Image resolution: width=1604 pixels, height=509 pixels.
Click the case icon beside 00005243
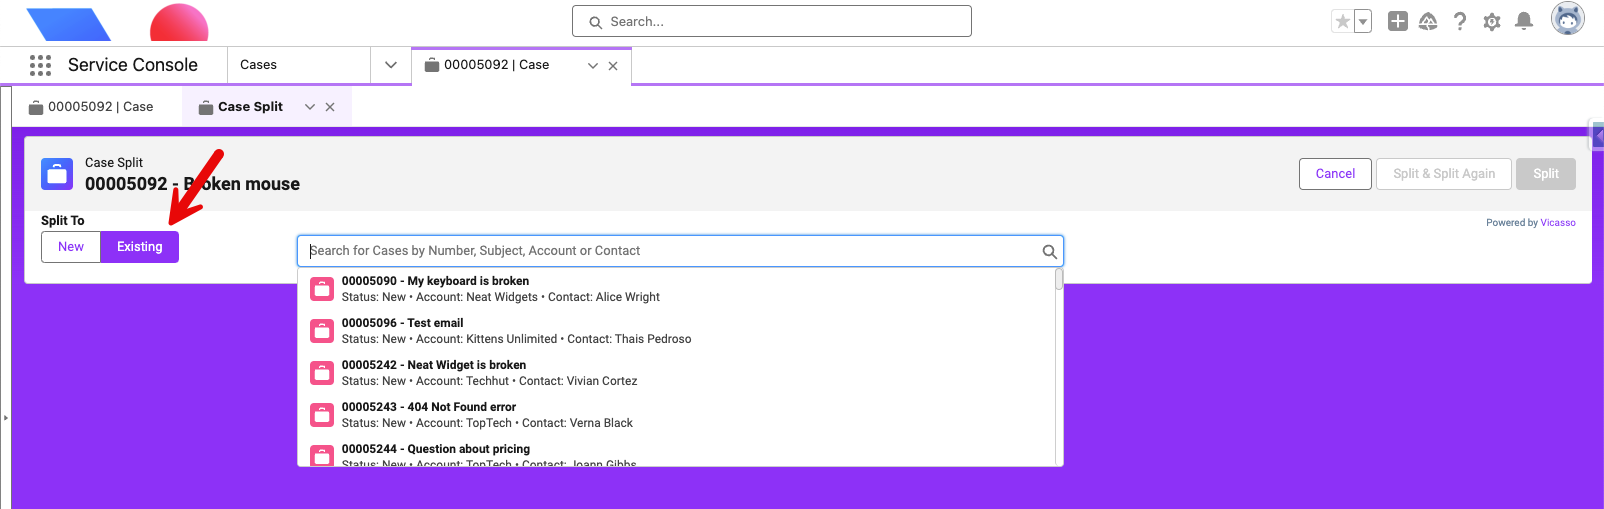point(322,415)
